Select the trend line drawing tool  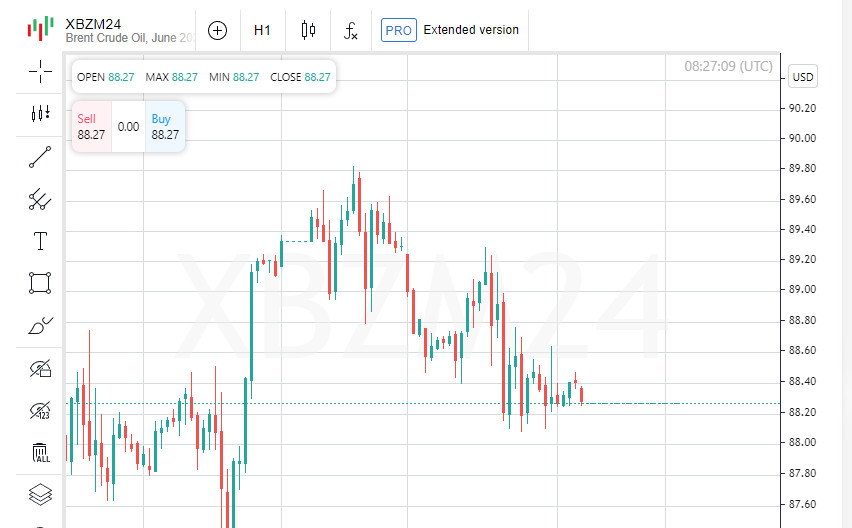pos(40,157)
